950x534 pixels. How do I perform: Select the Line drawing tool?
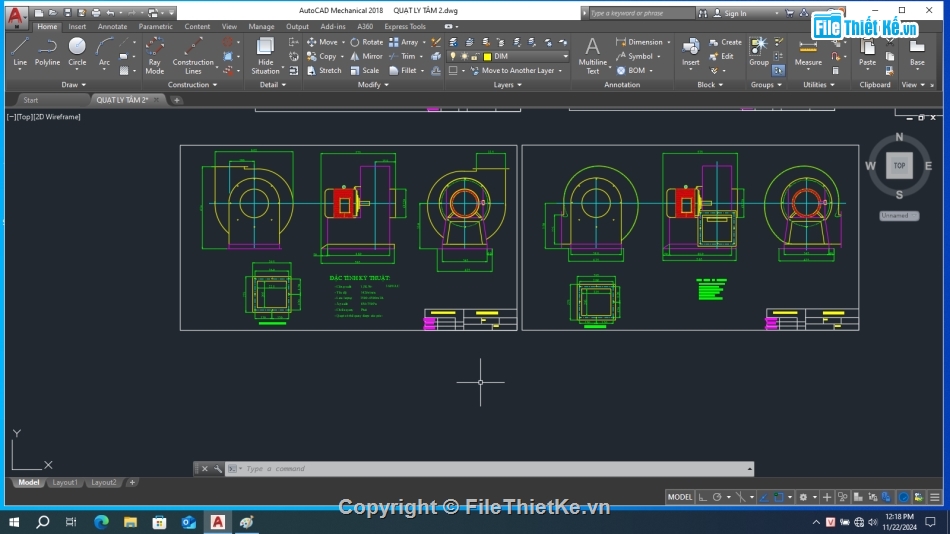20,52
